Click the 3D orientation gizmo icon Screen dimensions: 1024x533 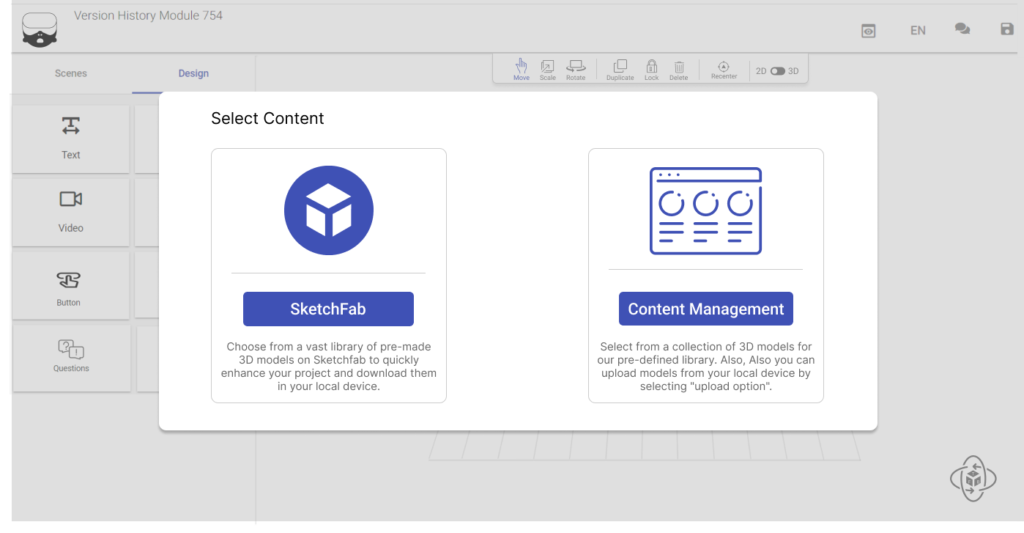(973, 479)
